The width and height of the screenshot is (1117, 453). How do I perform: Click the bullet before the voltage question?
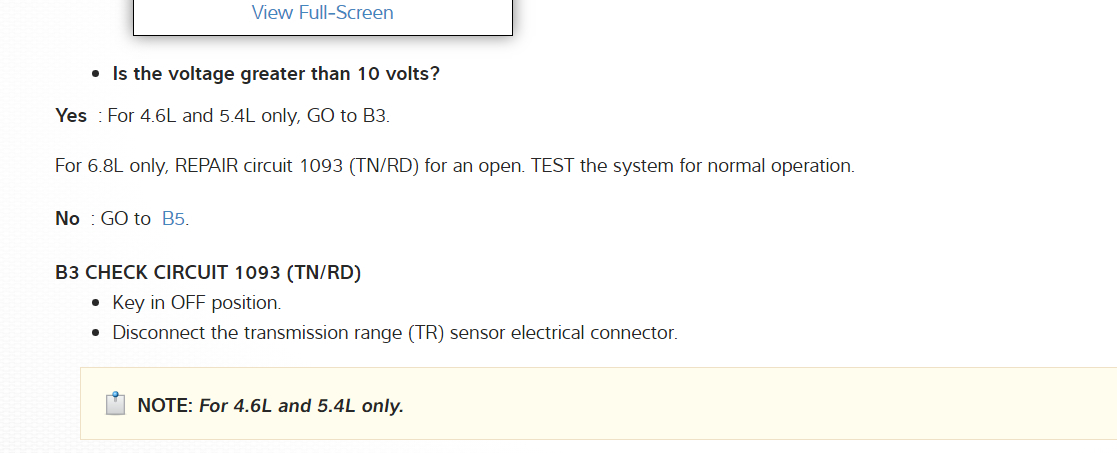[x=95, y=74]
